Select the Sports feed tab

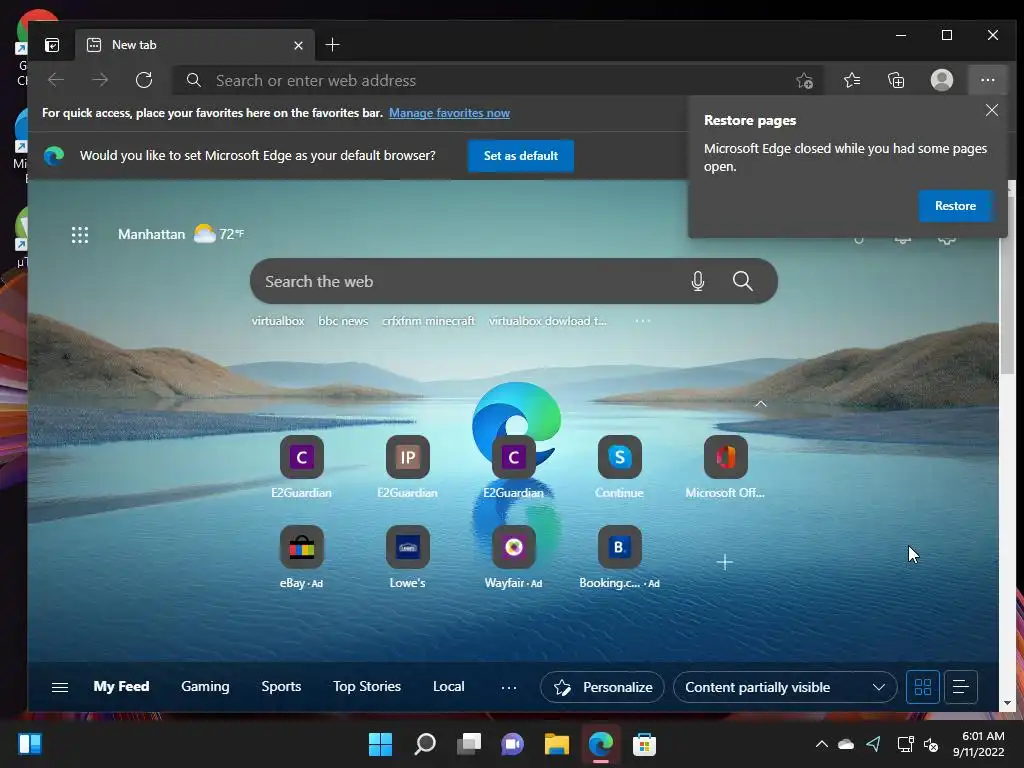[x=281, y=686]
